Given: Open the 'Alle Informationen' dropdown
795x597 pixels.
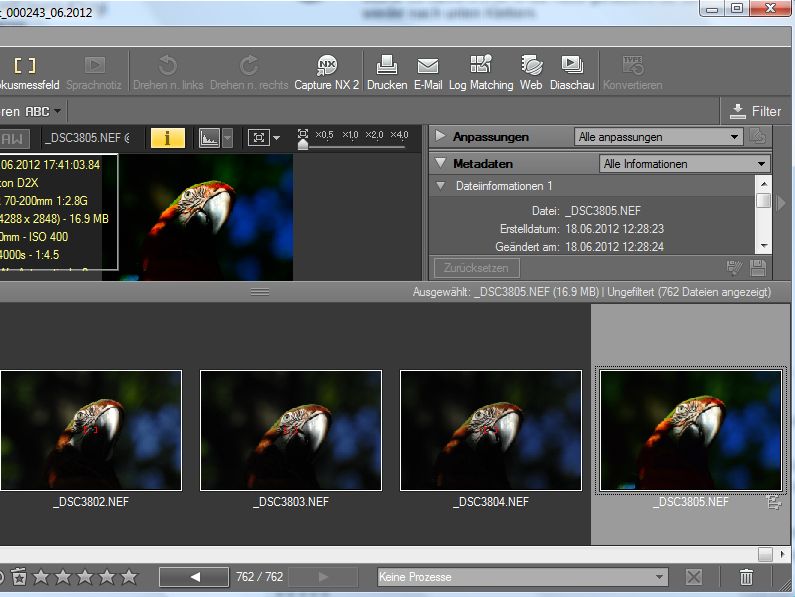Looking at the screenshot, I should click(684, 163).
